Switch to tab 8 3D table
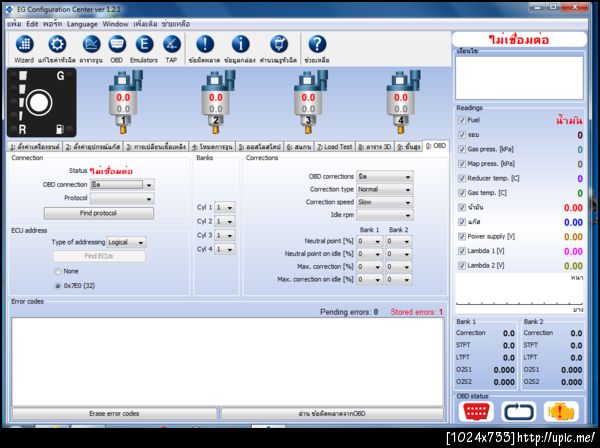600x448 pixels. 375,147
